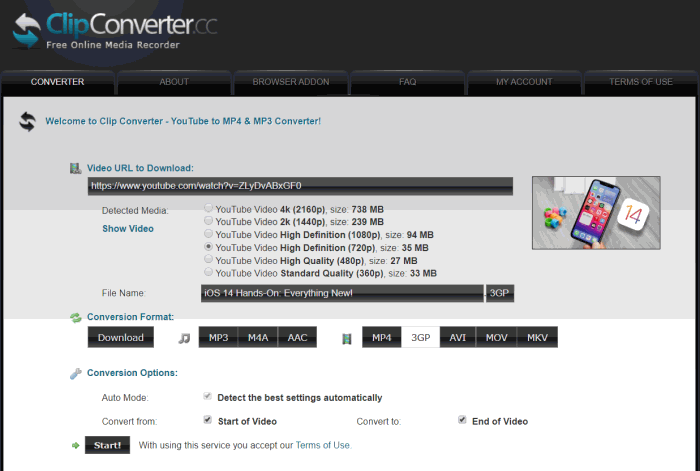Toggle the Start of Video checkbox
The width and height of the screenshot is (700, 471).
click(208, 420)
